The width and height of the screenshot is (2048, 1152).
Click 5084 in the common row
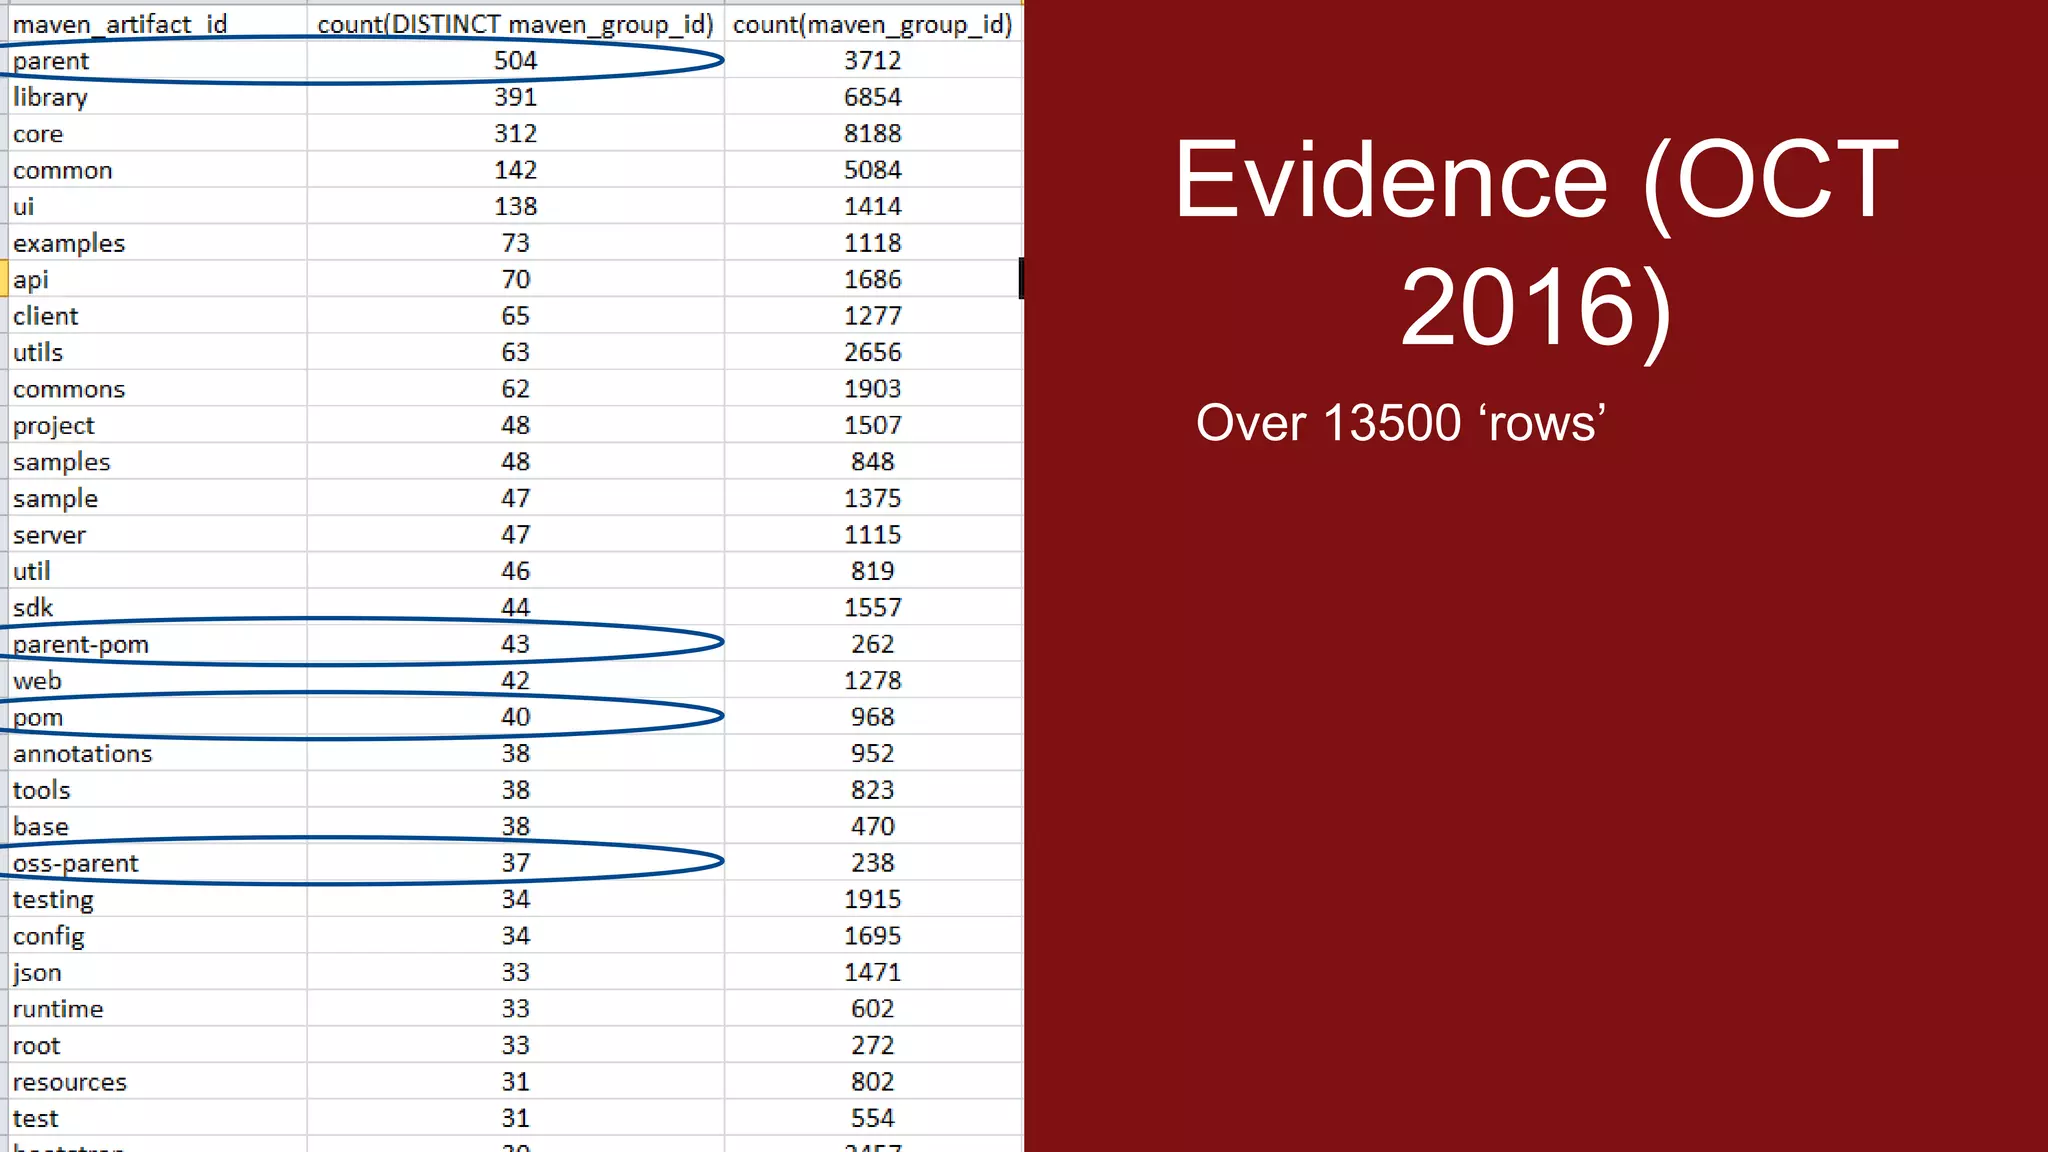coord(872,170)
